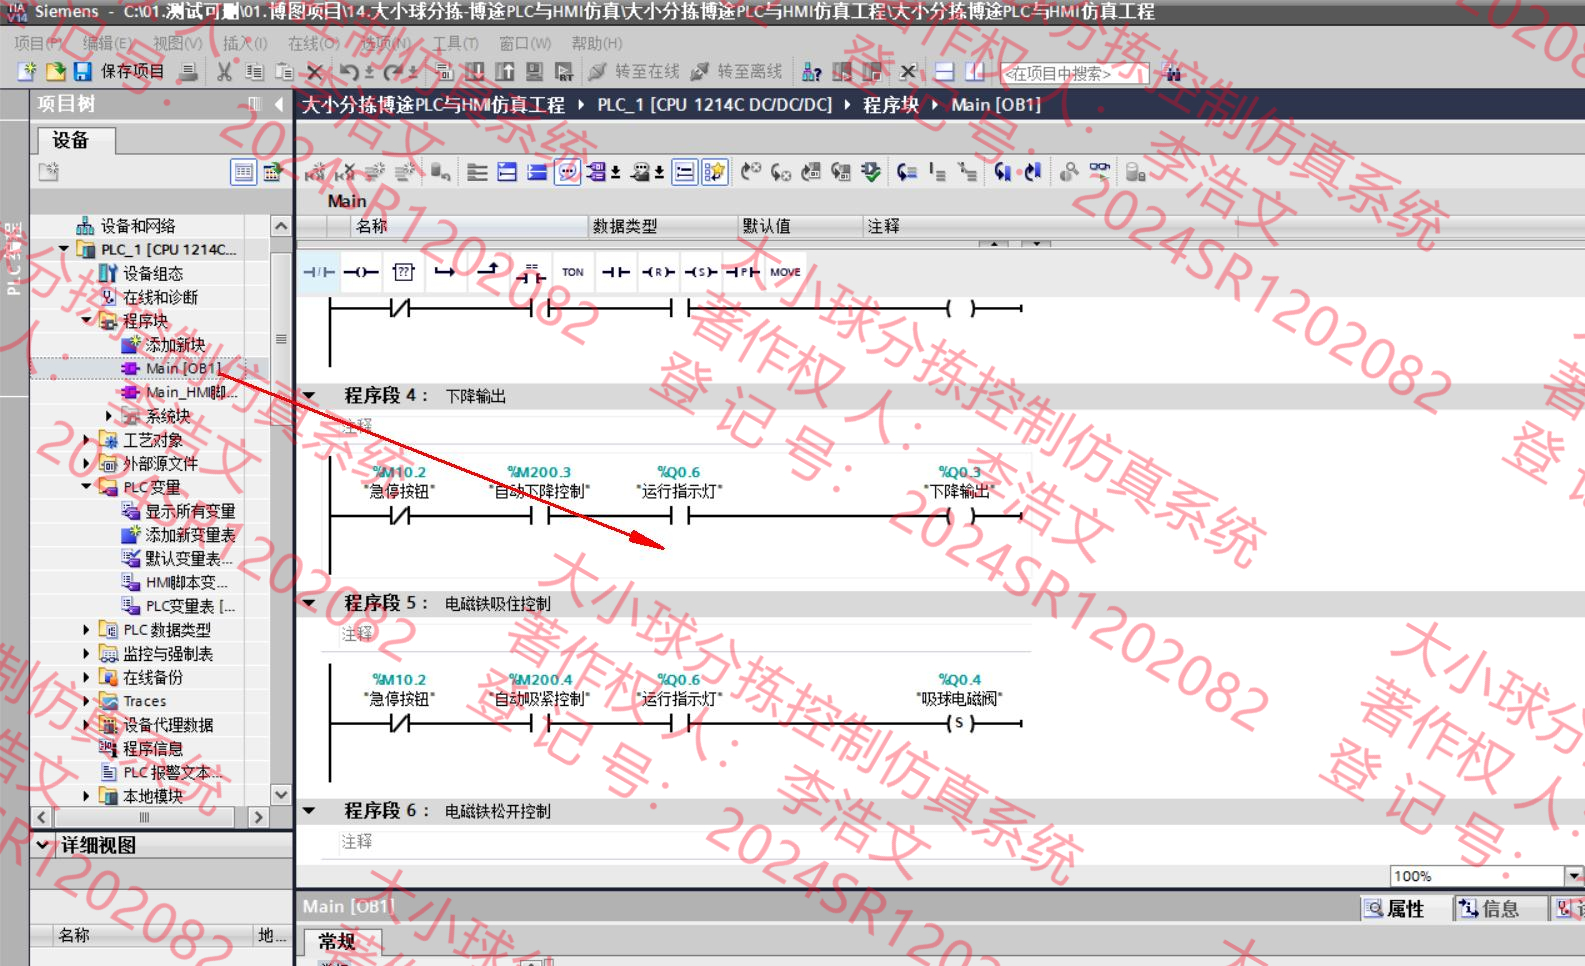This screenshot has height=966, width=1585.
Task: Start runtime on PC with the RT icon
Action: 564,72
